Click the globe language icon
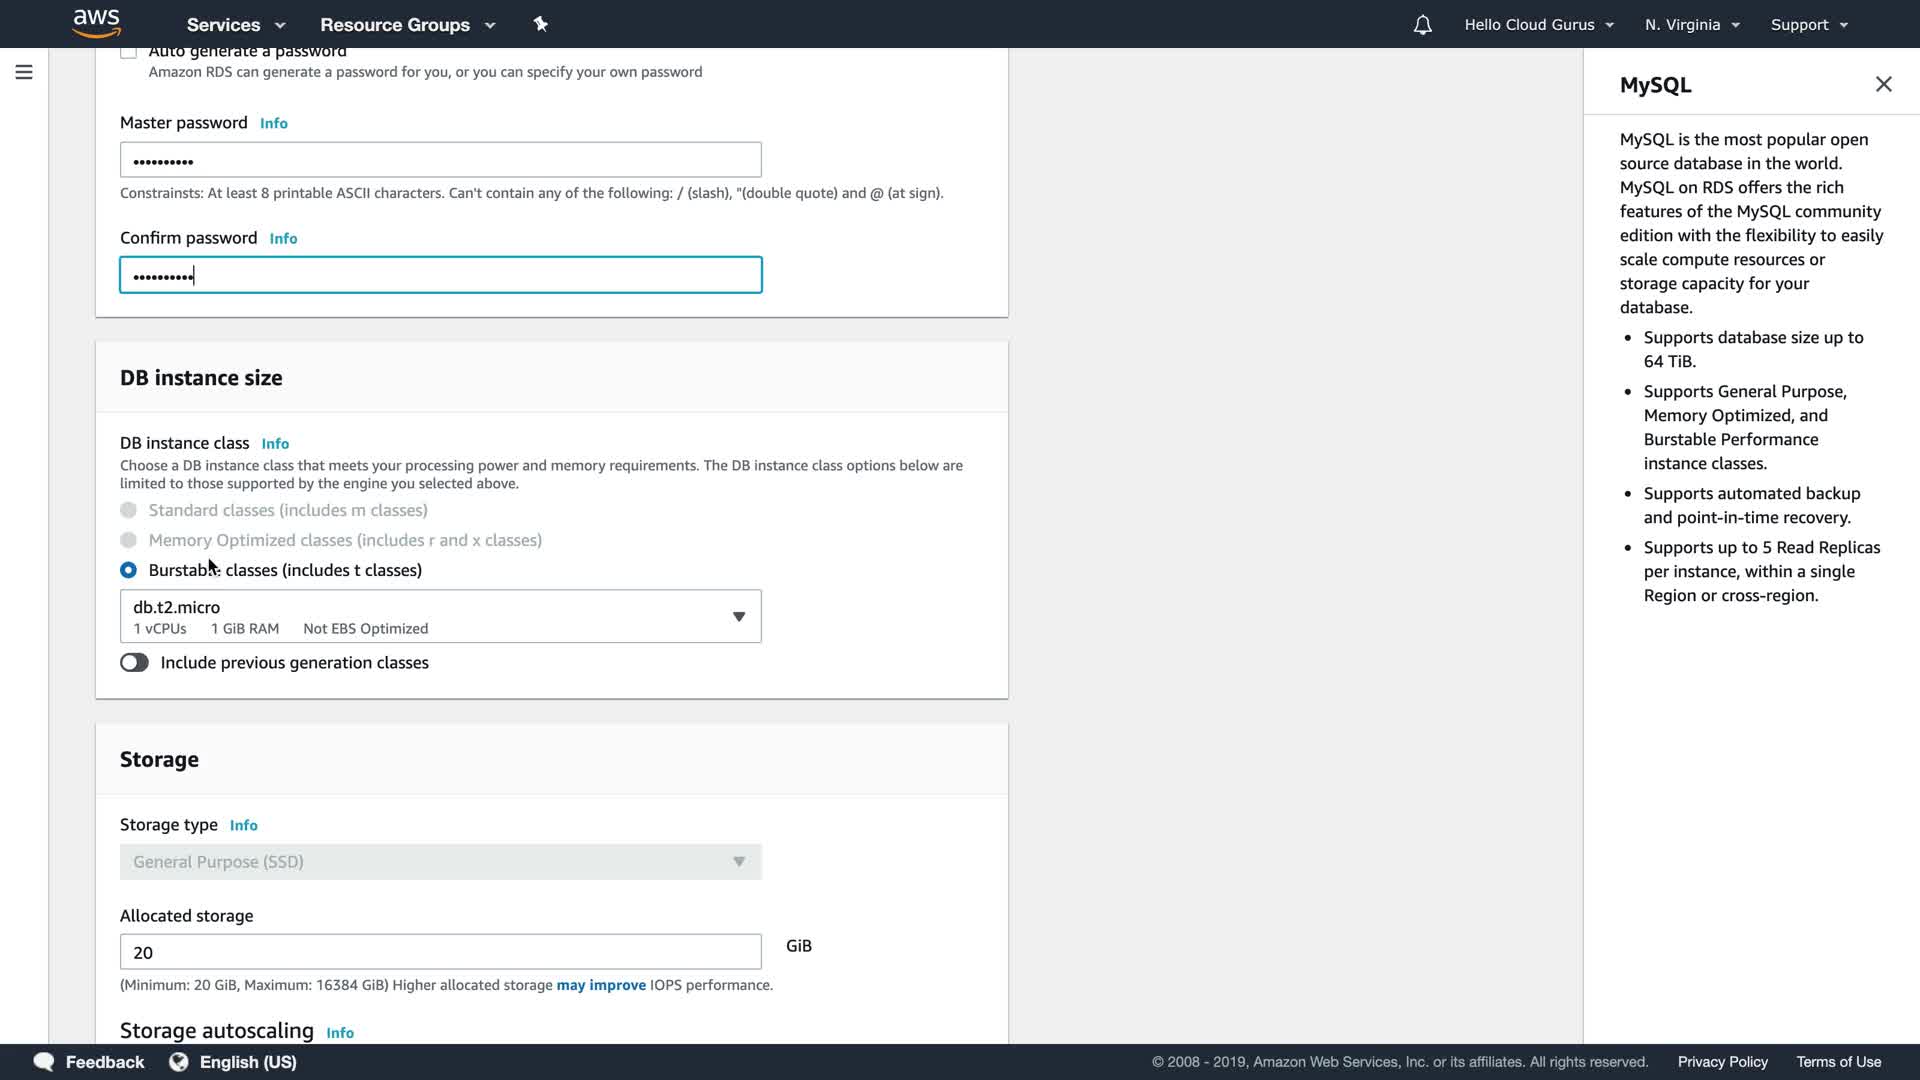Image resolution: width=1920 pixels, height=1080 pixels. click(x=179, y=1061)
